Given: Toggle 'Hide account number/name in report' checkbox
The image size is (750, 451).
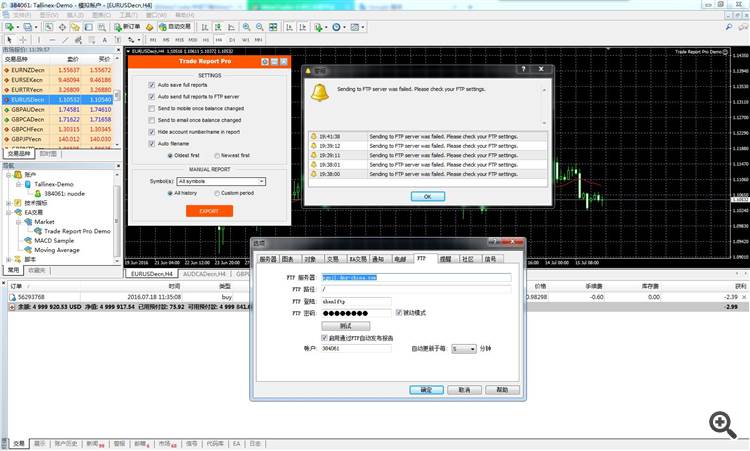Looking at the screenshot, I should [x=152, y=132].
